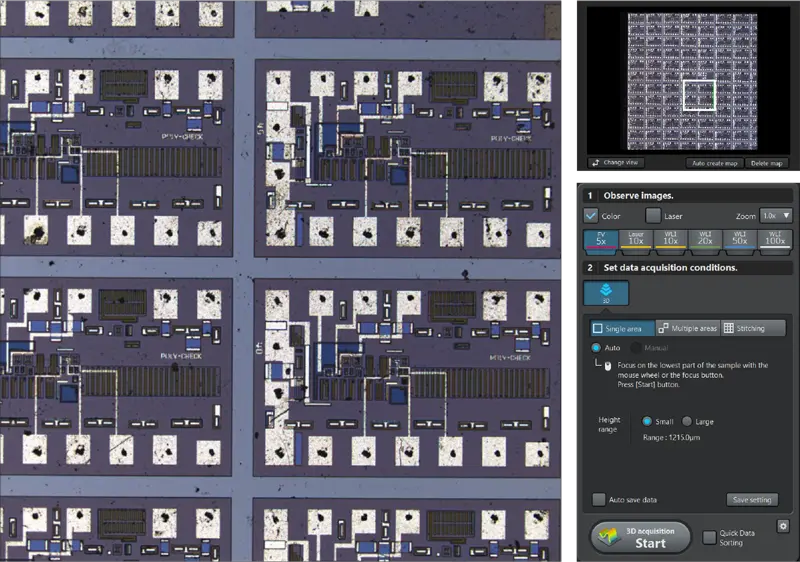Open the settings gear near Quick Data Sorting
Viewport: 800px width, 562px height.
point(783,526)
